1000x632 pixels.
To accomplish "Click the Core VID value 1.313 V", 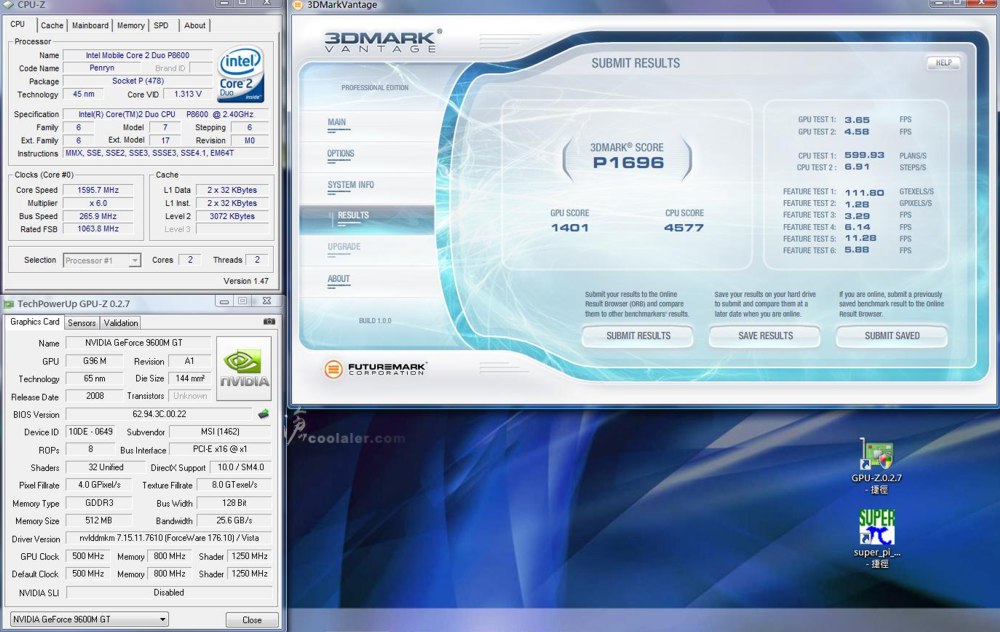I will point(188,94).
